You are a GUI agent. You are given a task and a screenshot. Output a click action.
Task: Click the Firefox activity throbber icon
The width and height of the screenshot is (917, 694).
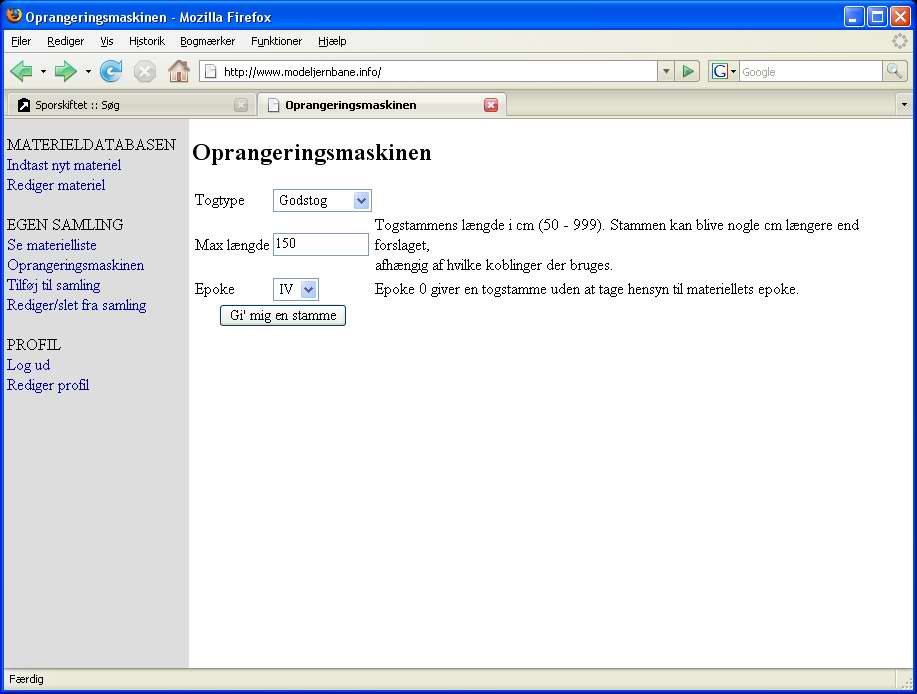pyautogui.click(x=899, y=41)
